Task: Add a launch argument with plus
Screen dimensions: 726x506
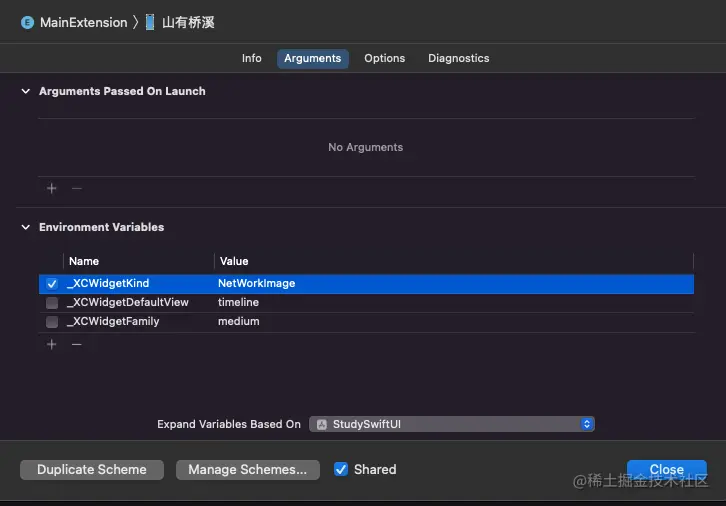Action: [x=51, y=188]
